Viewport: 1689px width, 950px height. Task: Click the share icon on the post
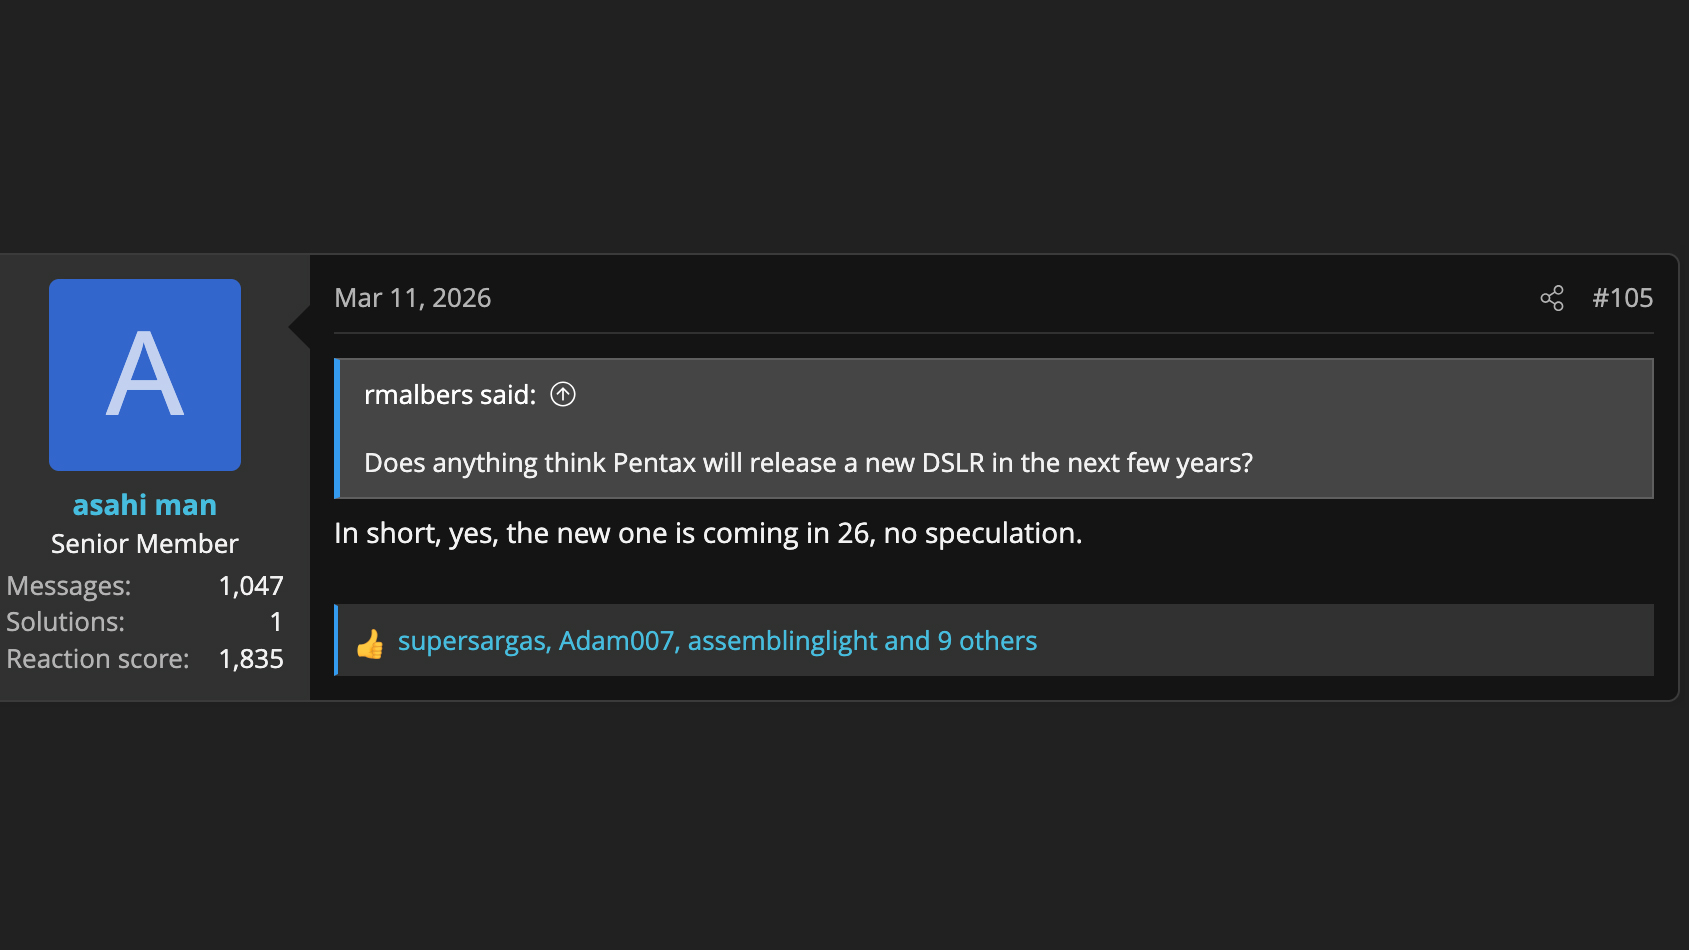(1552, 297)
